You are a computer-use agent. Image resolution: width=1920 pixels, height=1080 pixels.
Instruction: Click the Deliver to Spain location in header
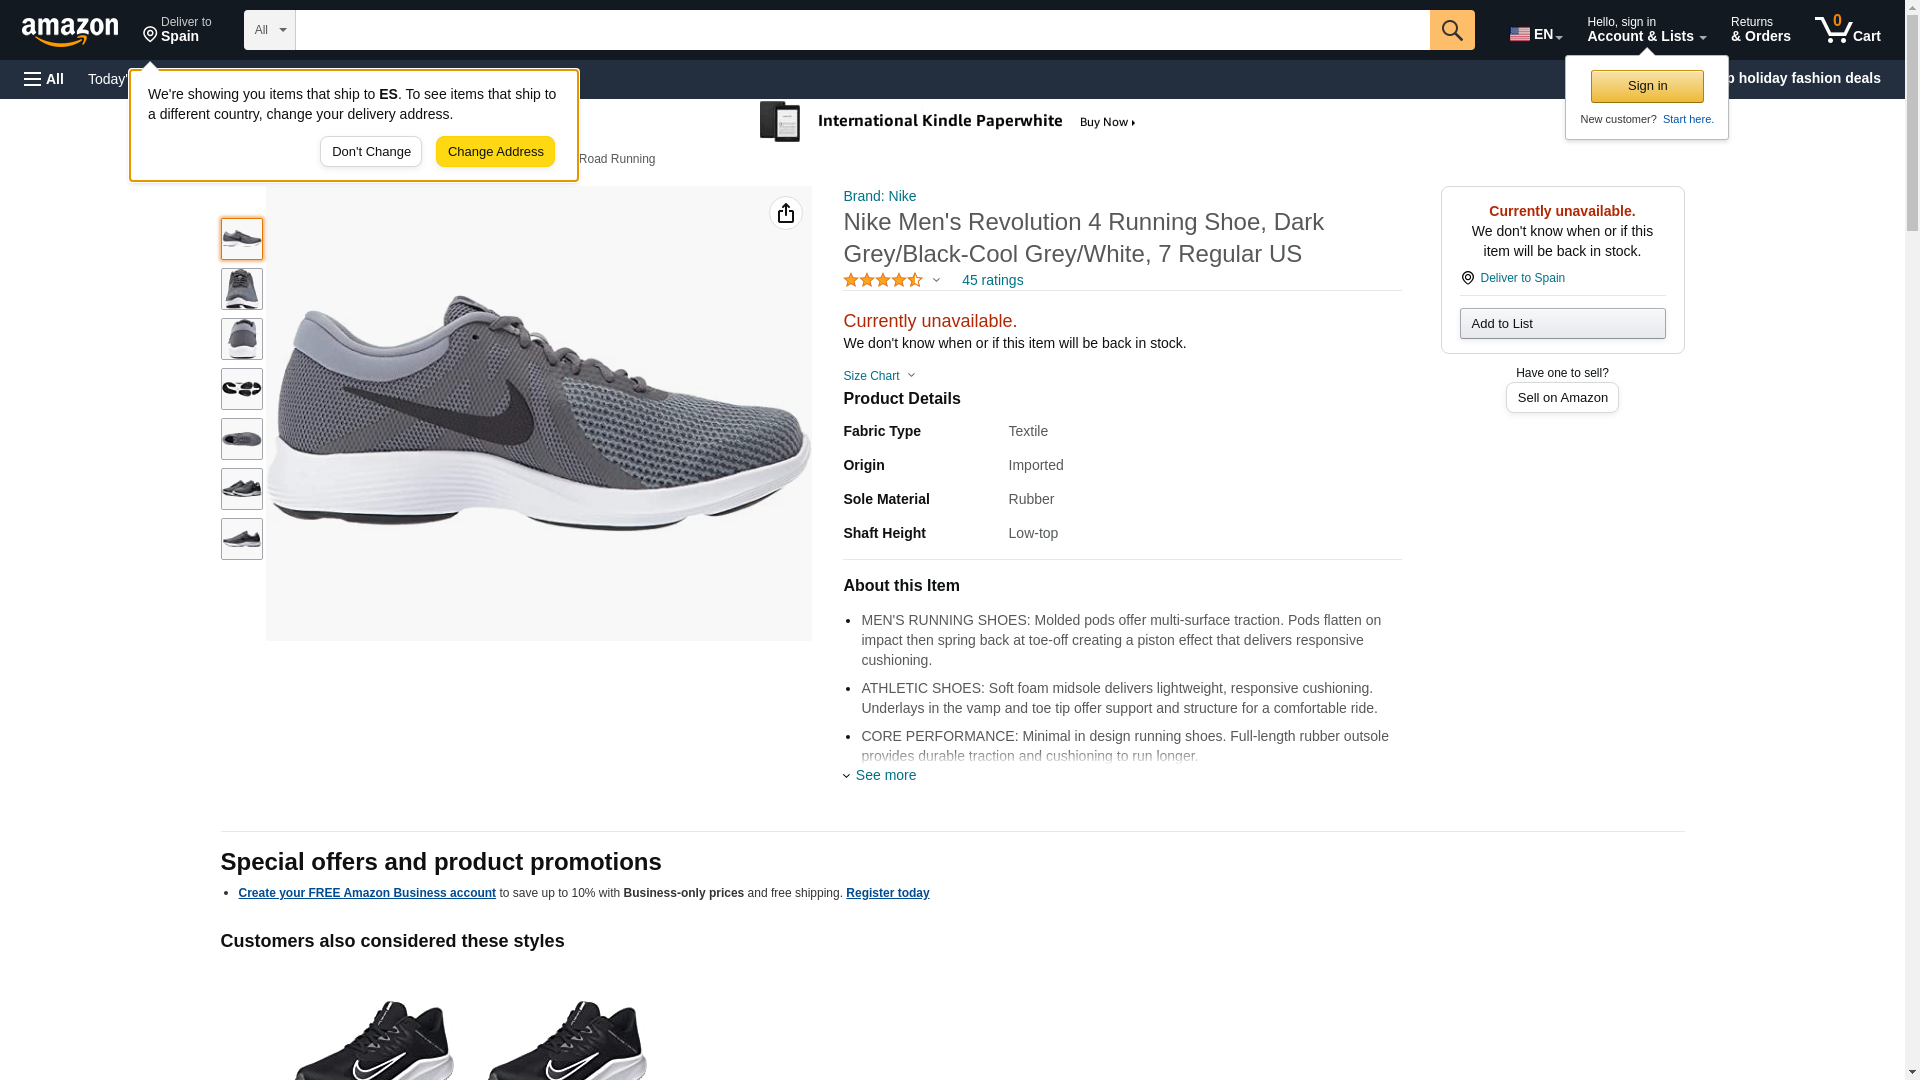177,30
